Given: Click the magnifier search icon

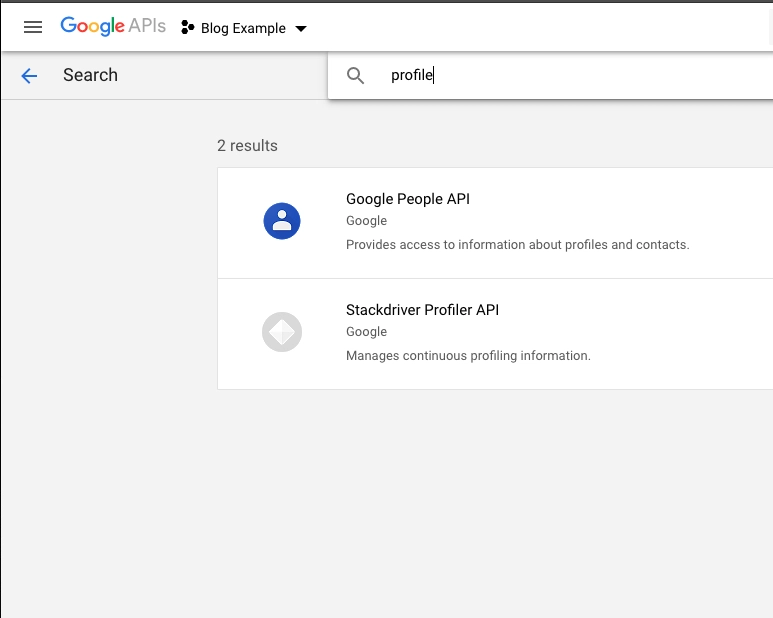Looking at the screenshot, I should [x=355, y=75].
